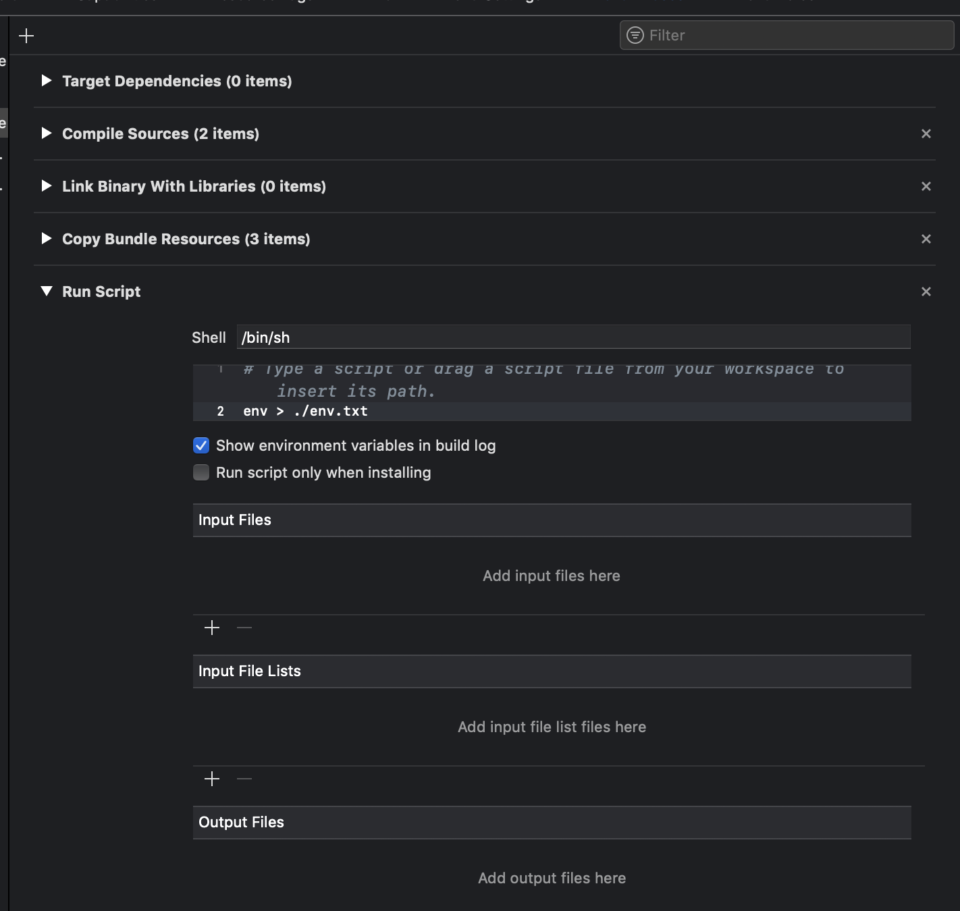This screenshot has height=911, width=960.
Task: Click the filter icon in the Filter field
Action: (x=633, y=35)
